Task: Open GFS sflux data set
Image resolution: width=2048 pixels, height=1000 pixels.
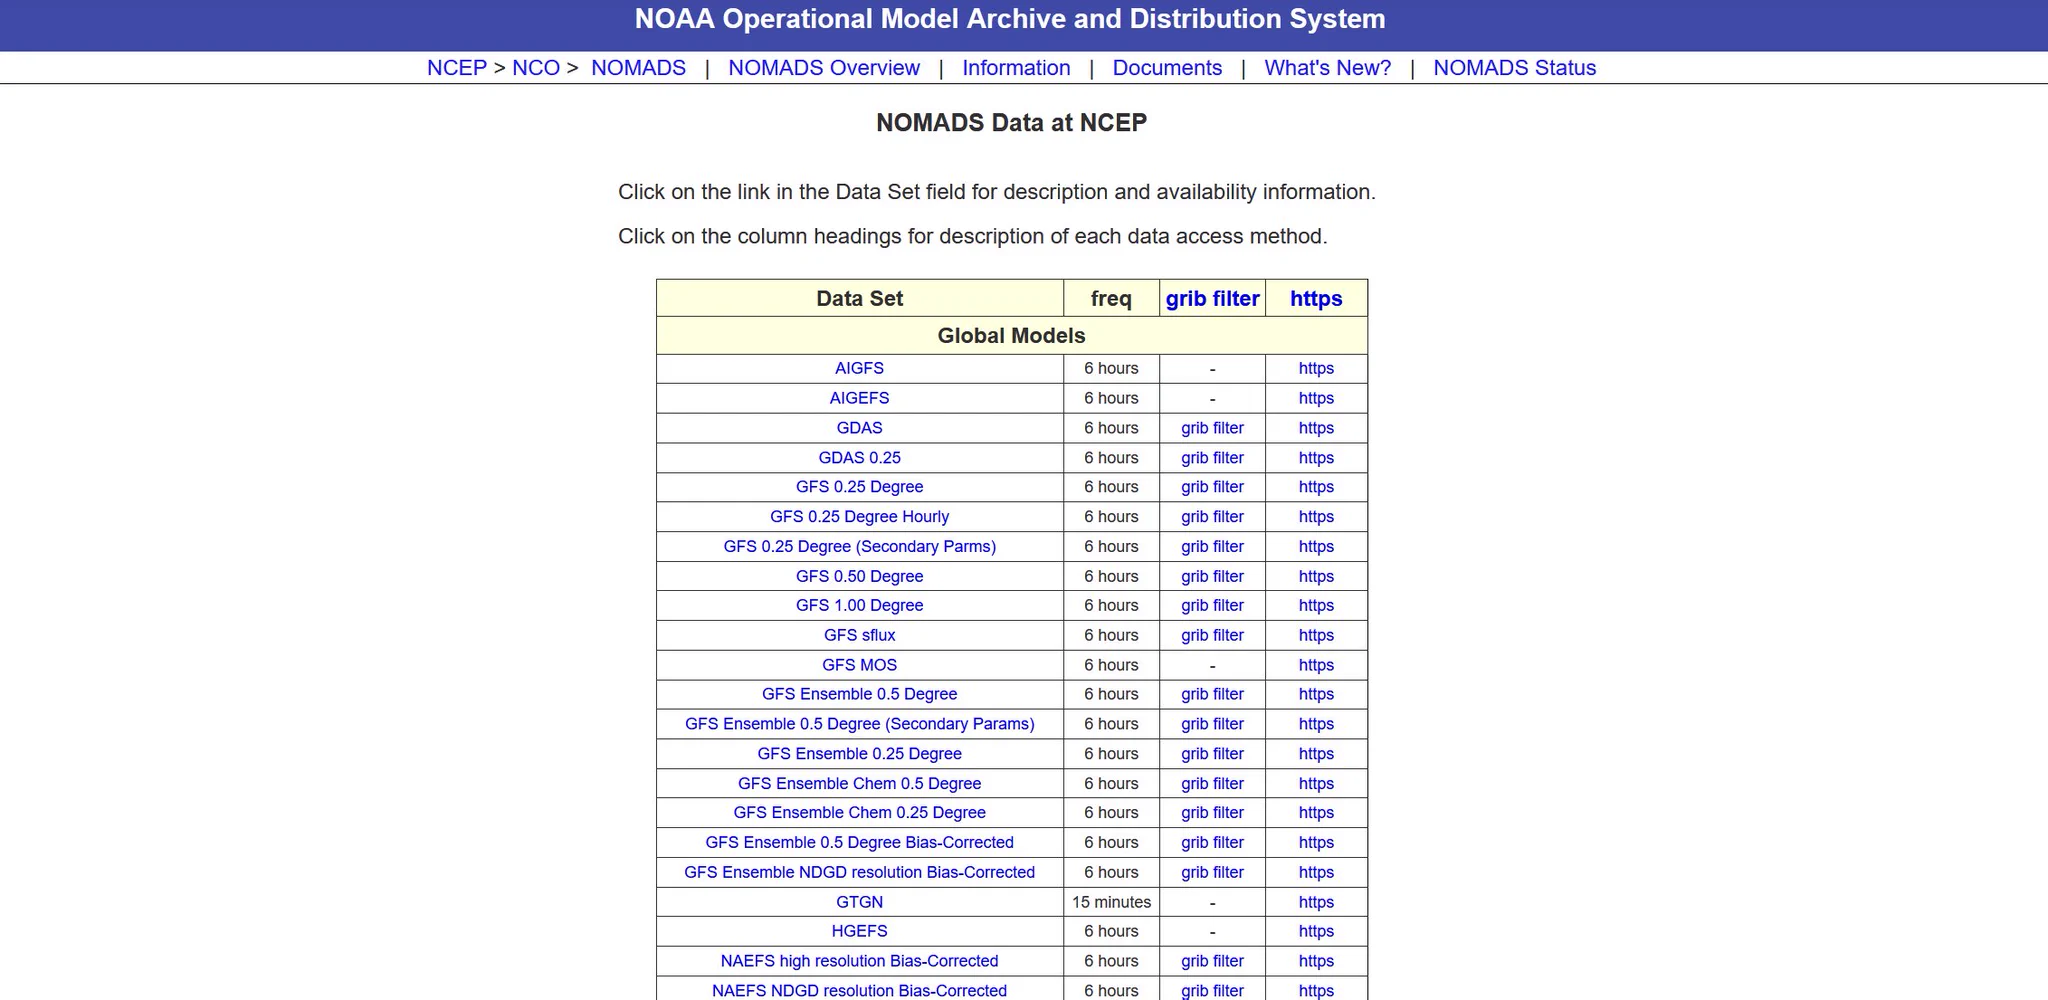Action: (859, 635)
